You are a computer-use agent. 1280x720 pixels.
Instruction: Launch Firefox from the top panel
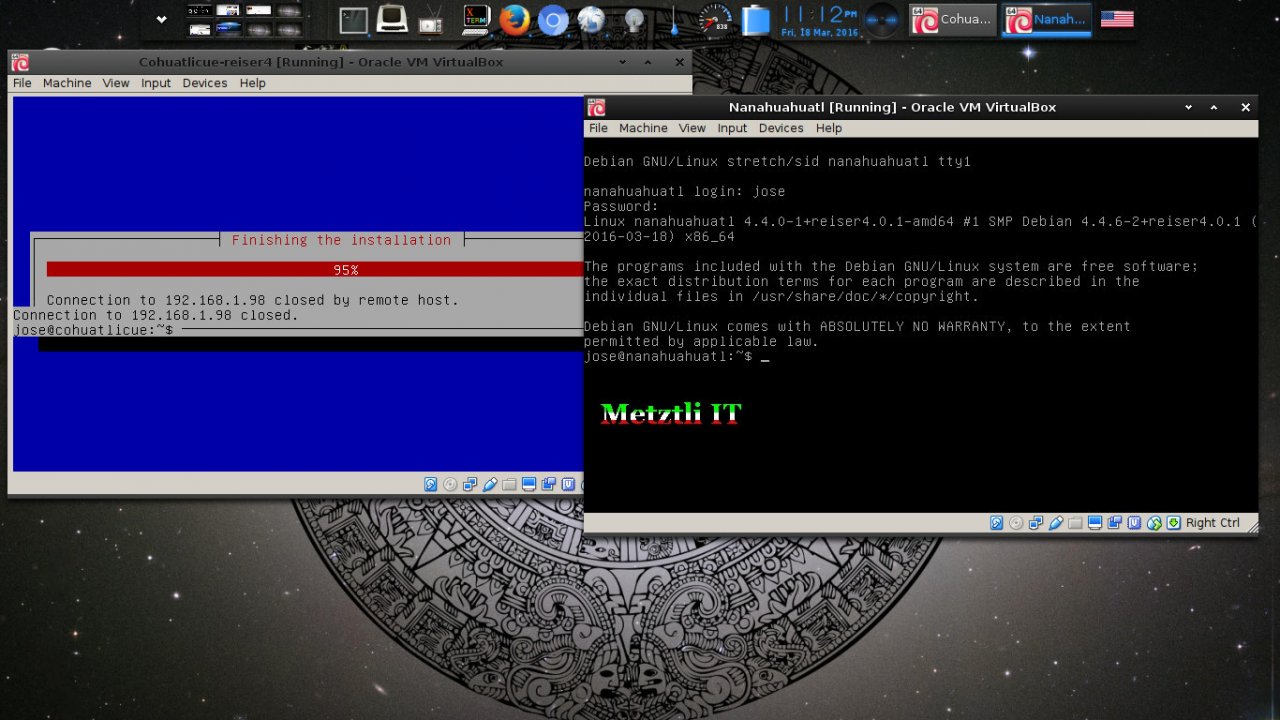coord(514,19)
